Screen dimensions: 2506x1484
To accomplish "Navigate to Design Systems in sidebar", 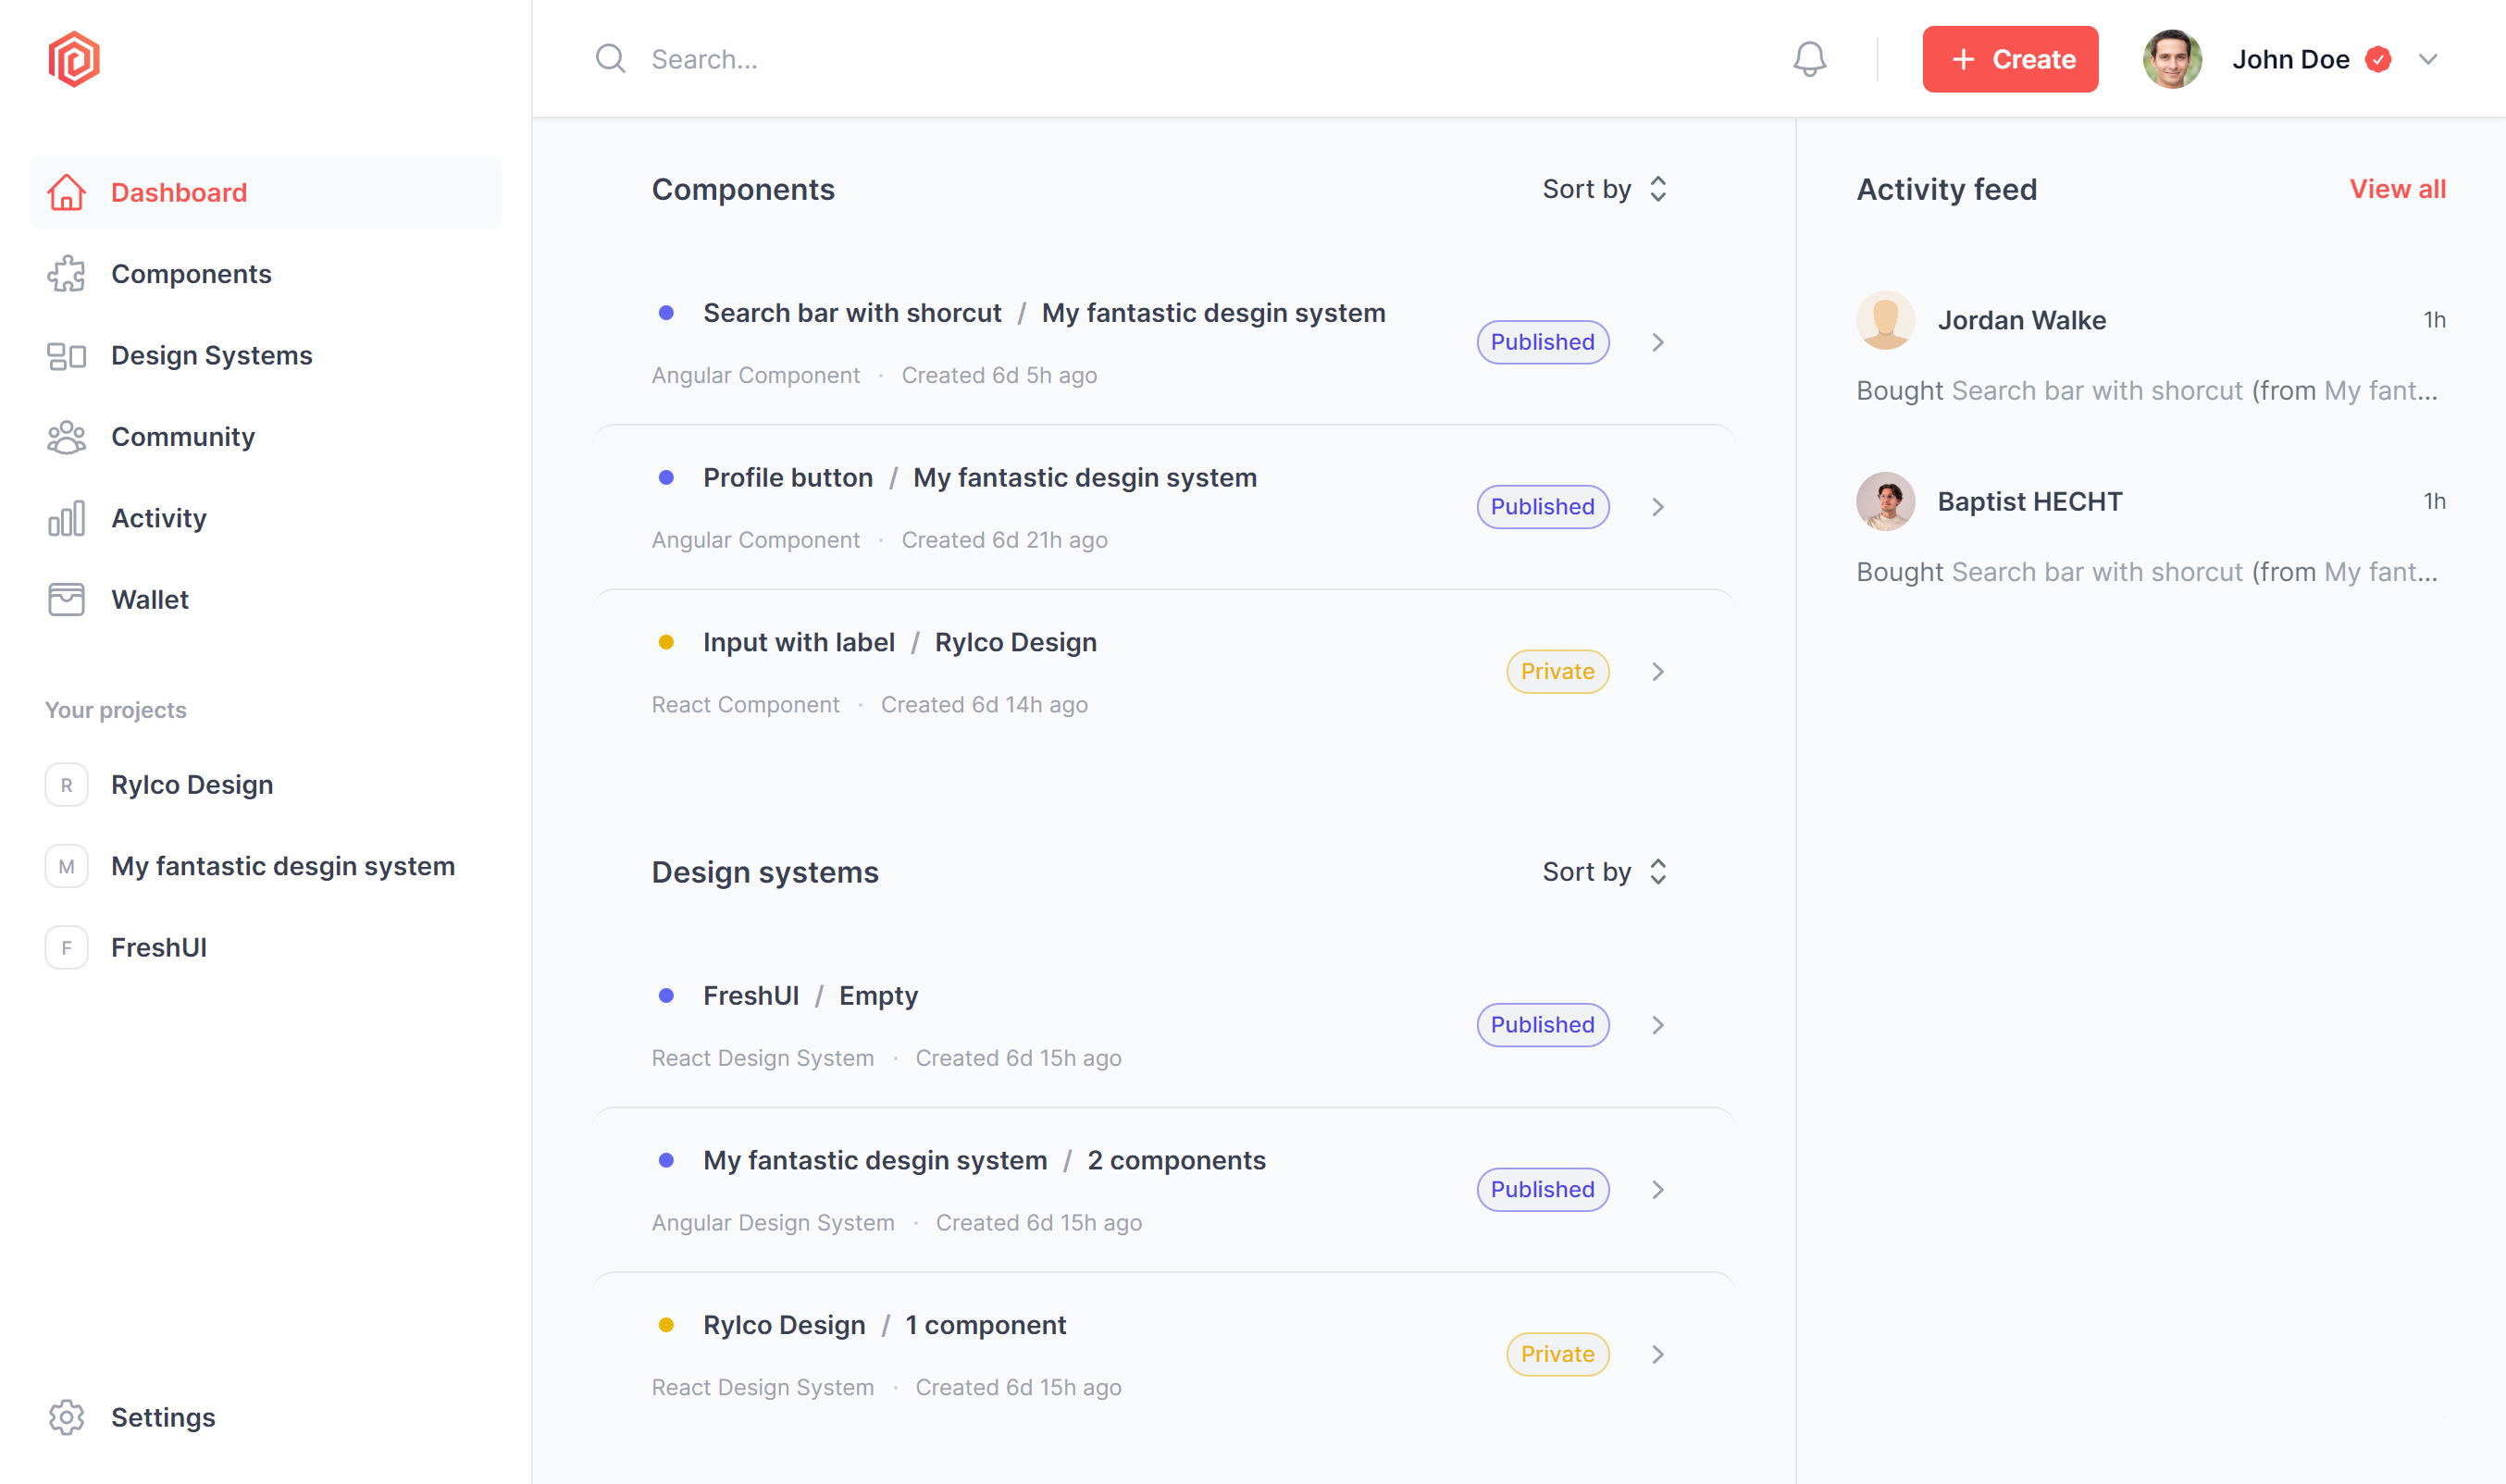I will click(x=210, y=355).
